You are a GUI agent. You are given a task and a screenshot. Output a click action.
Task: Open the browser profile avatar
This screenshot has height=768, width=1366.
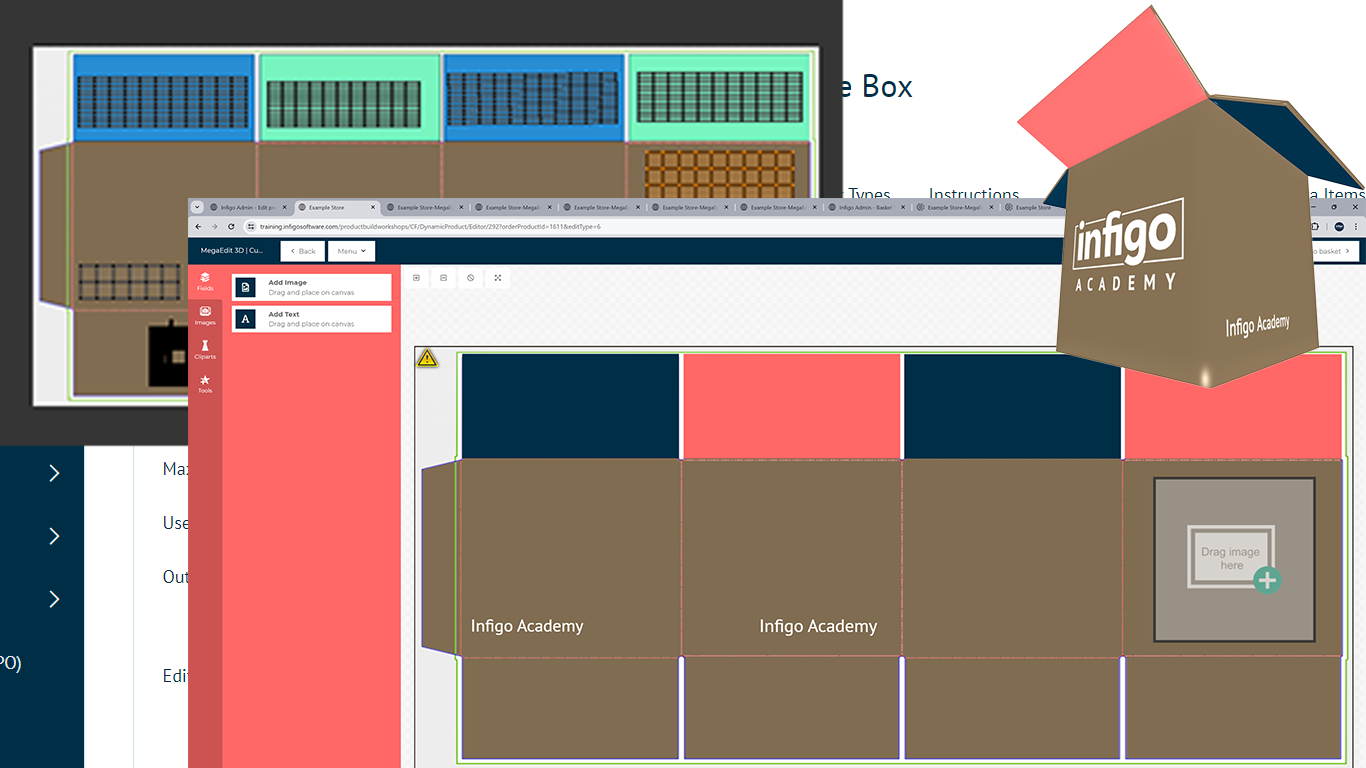[1339, 227]
